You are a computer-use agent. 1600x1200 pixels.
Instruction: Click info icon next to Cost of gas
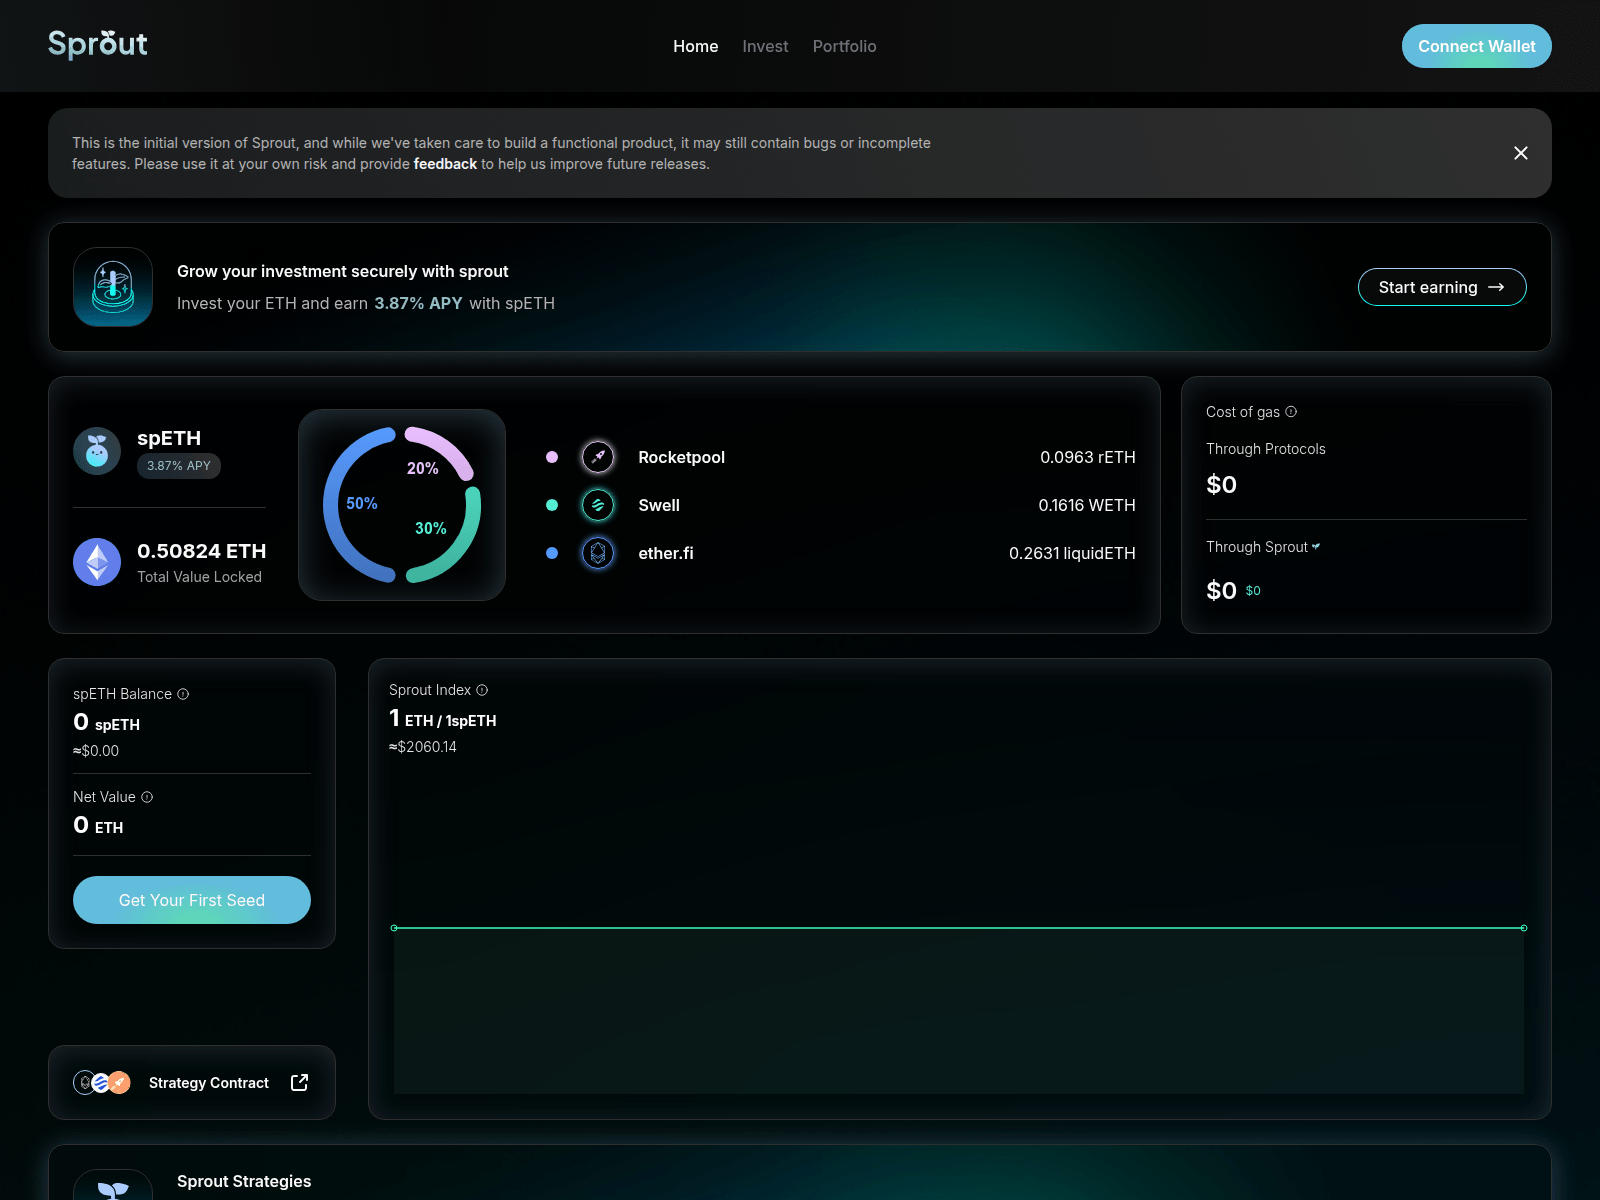point(1291,412)
